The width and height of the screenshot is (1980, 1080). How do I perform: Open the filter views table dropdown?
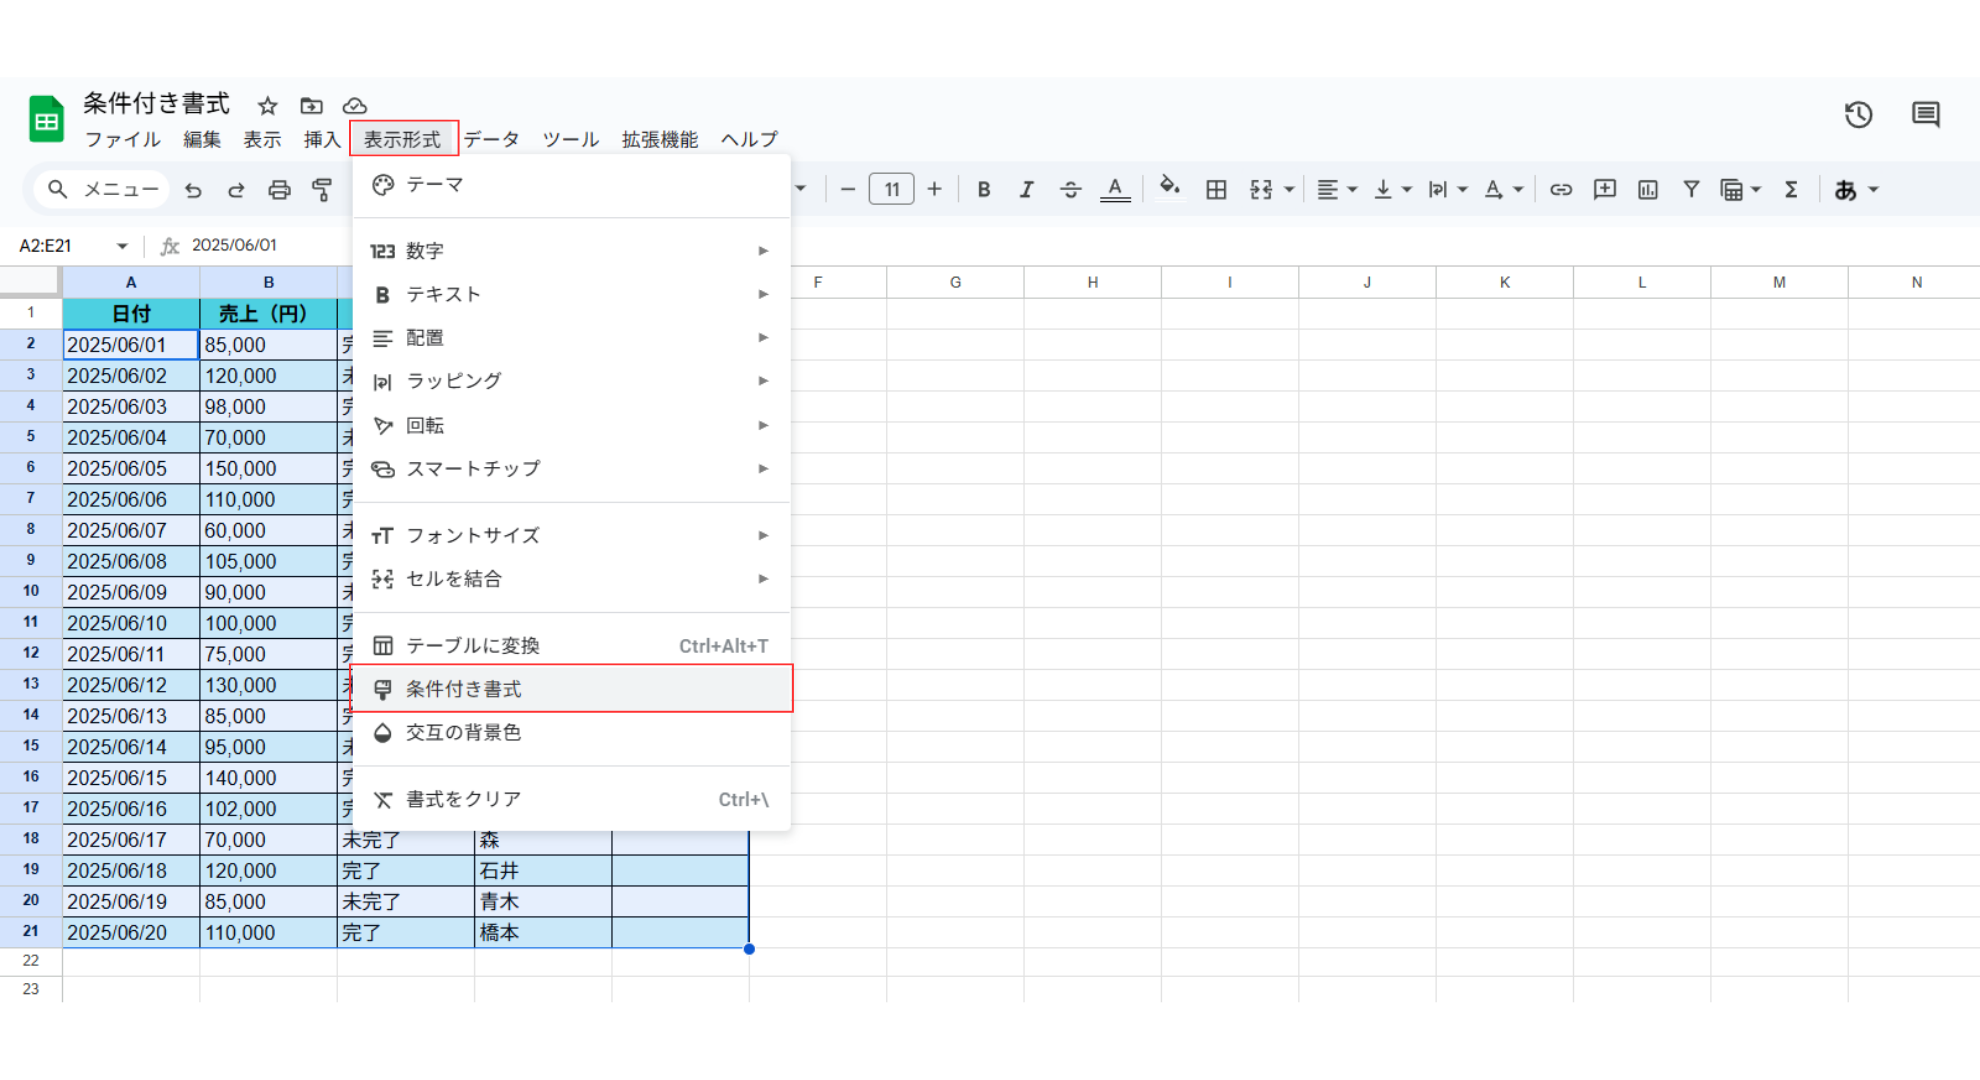click(1740, 189)
